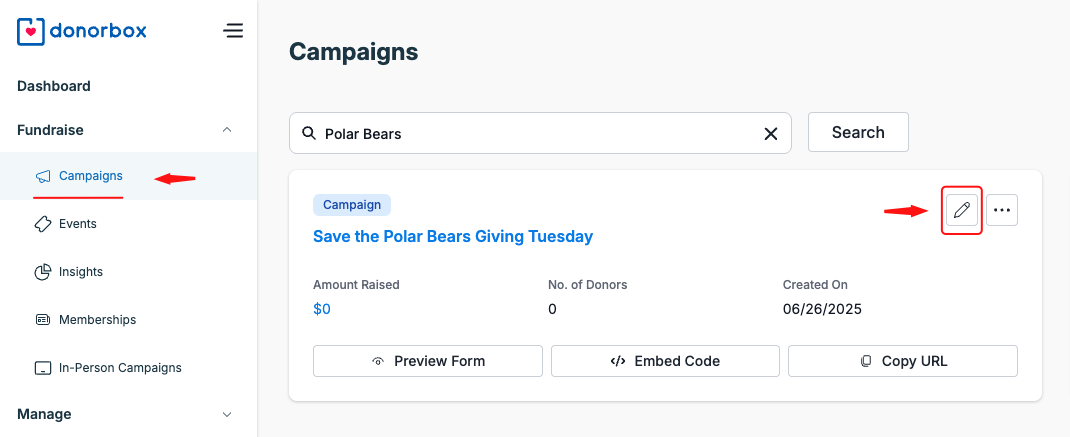
Task: Click the Embed Code button
Action: coord(665,361)
